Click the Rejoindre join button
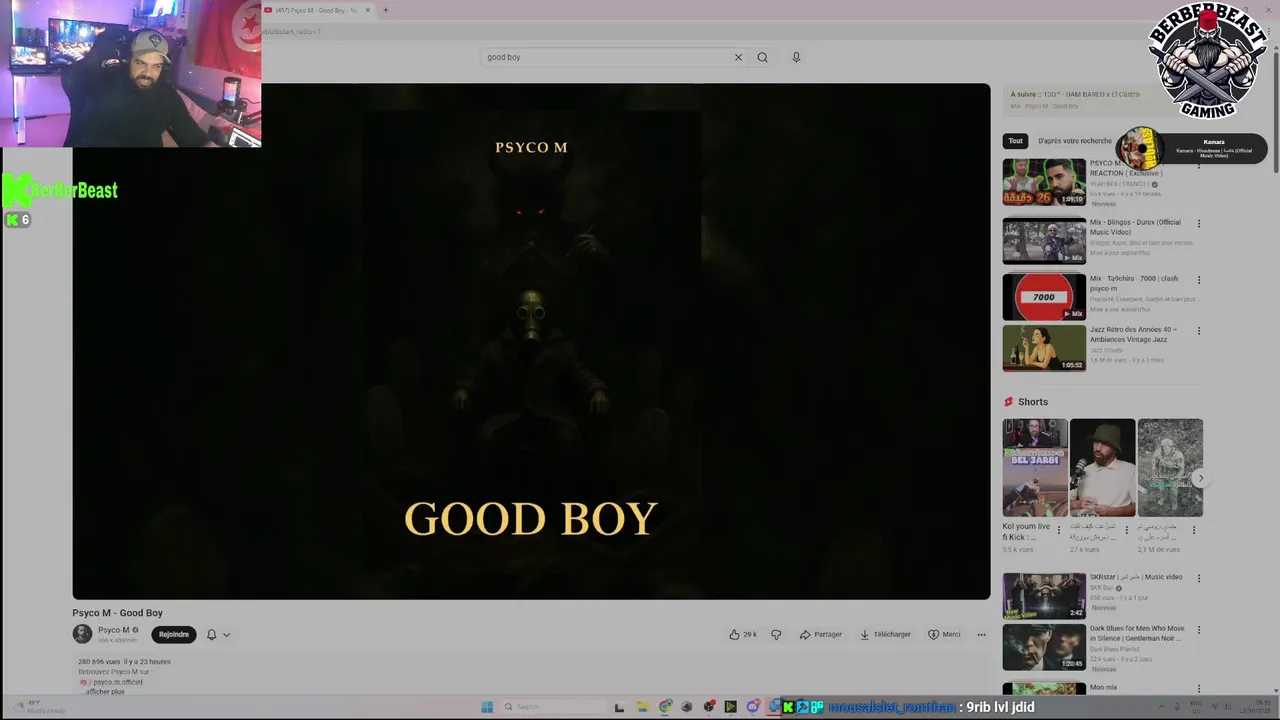Screen dimensions: 1280x720 [174, 634]
